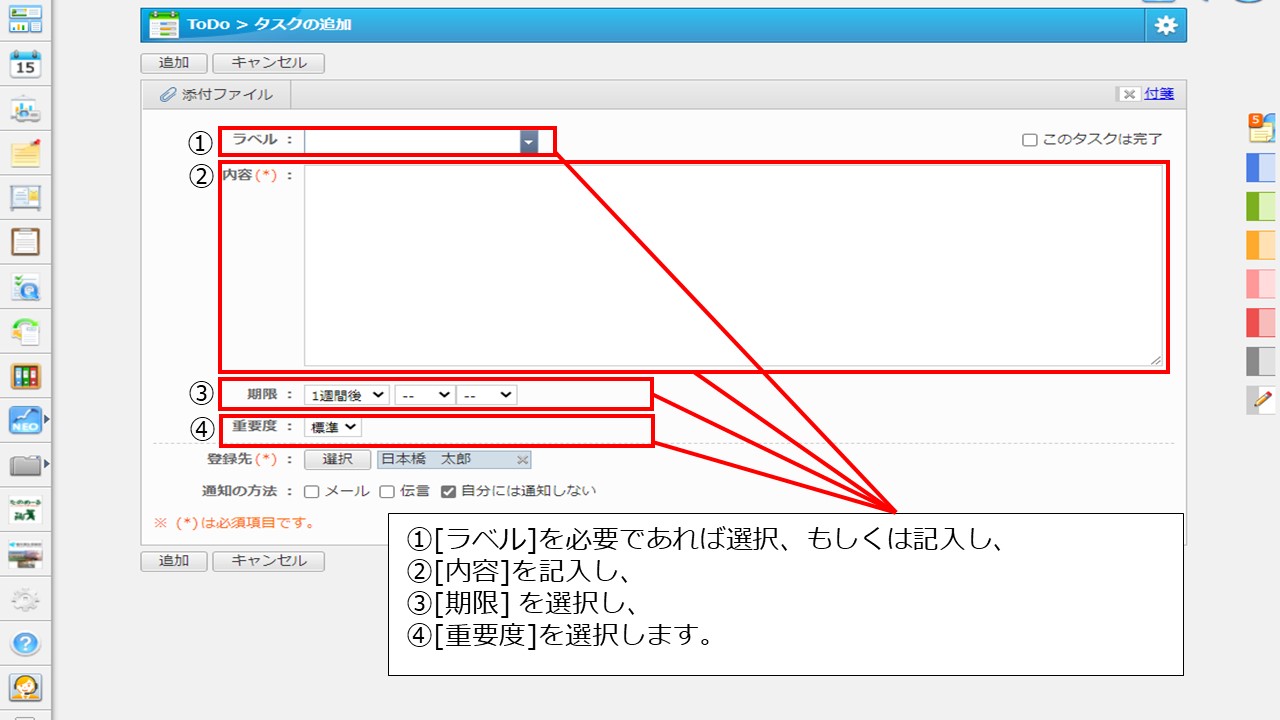Open the gray gear sidebar icon
Viewport: 1280px width, 720px height.
click(x=25, y=599)
